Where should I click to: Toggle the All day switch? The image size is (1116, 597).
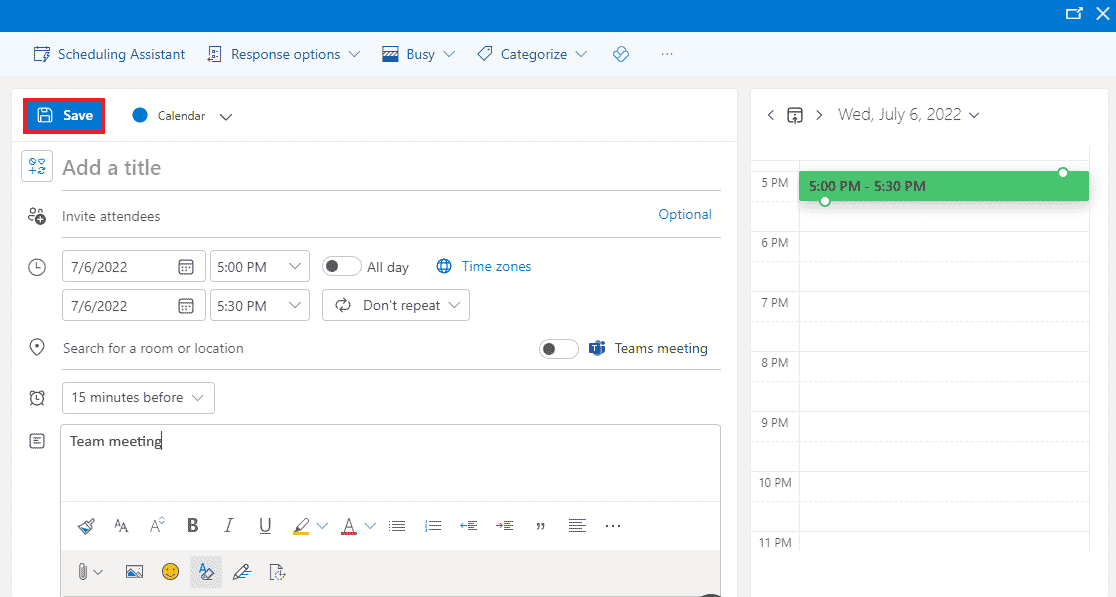point(341,267)
